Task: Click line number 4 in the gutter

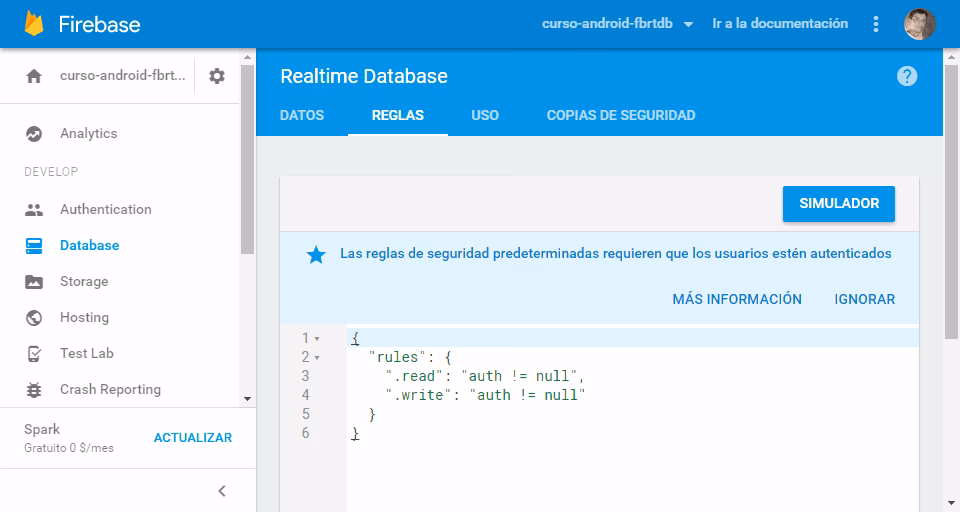Action: (x=306, y=395)
